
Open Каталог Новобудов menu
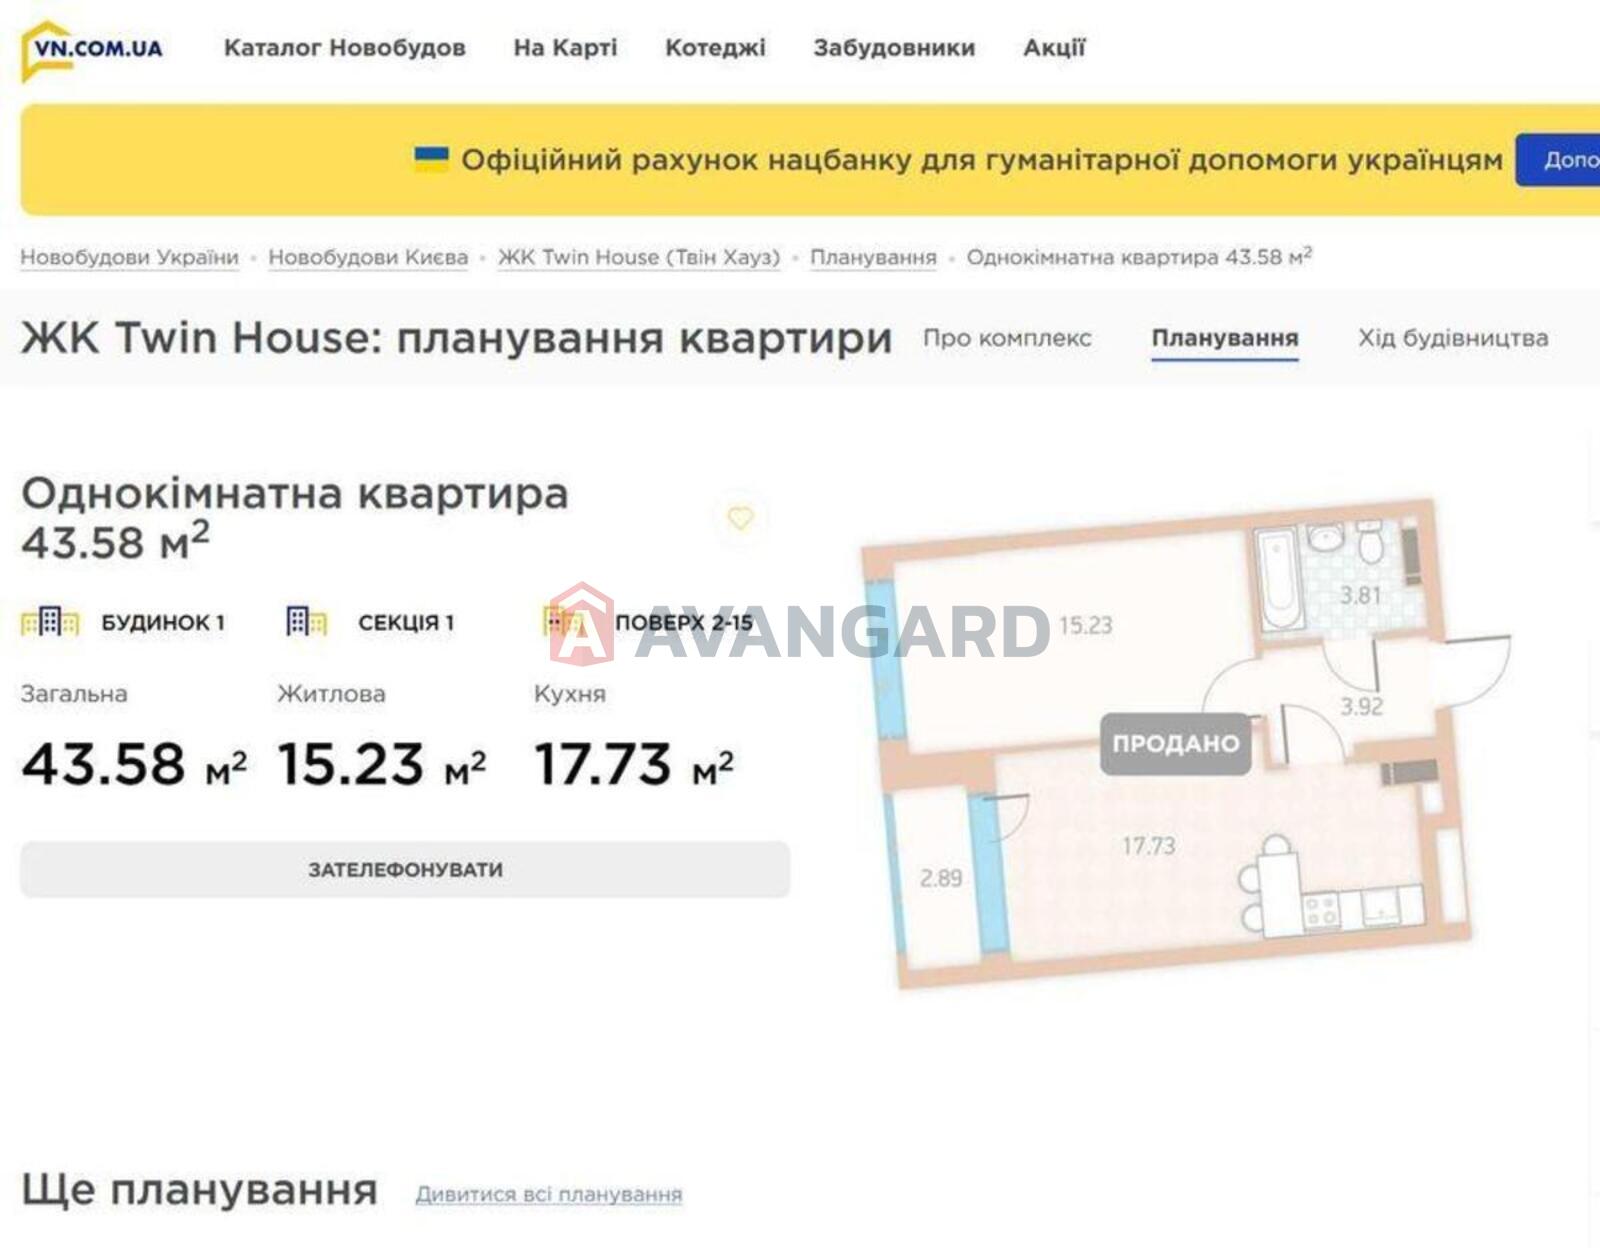(345, 48)
